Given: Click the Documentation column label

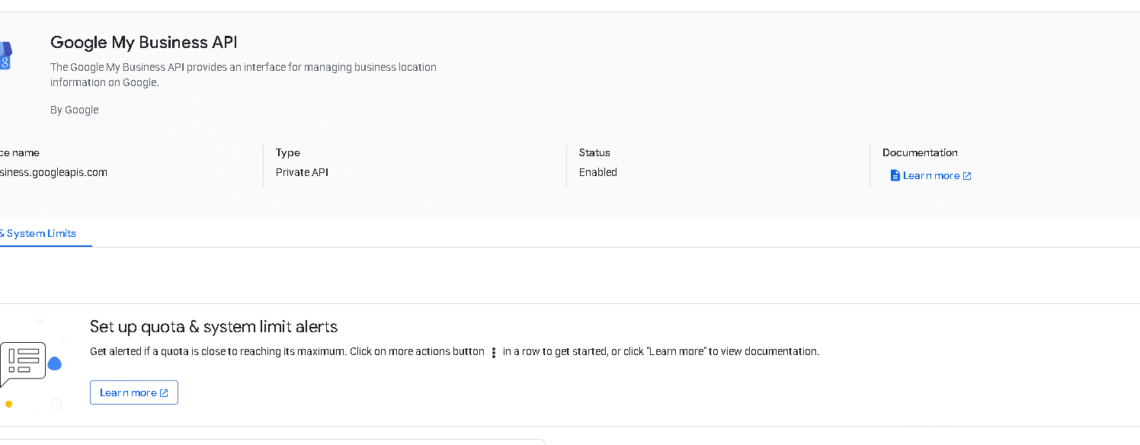Looking at the screenshot, I should click(919, 153).
